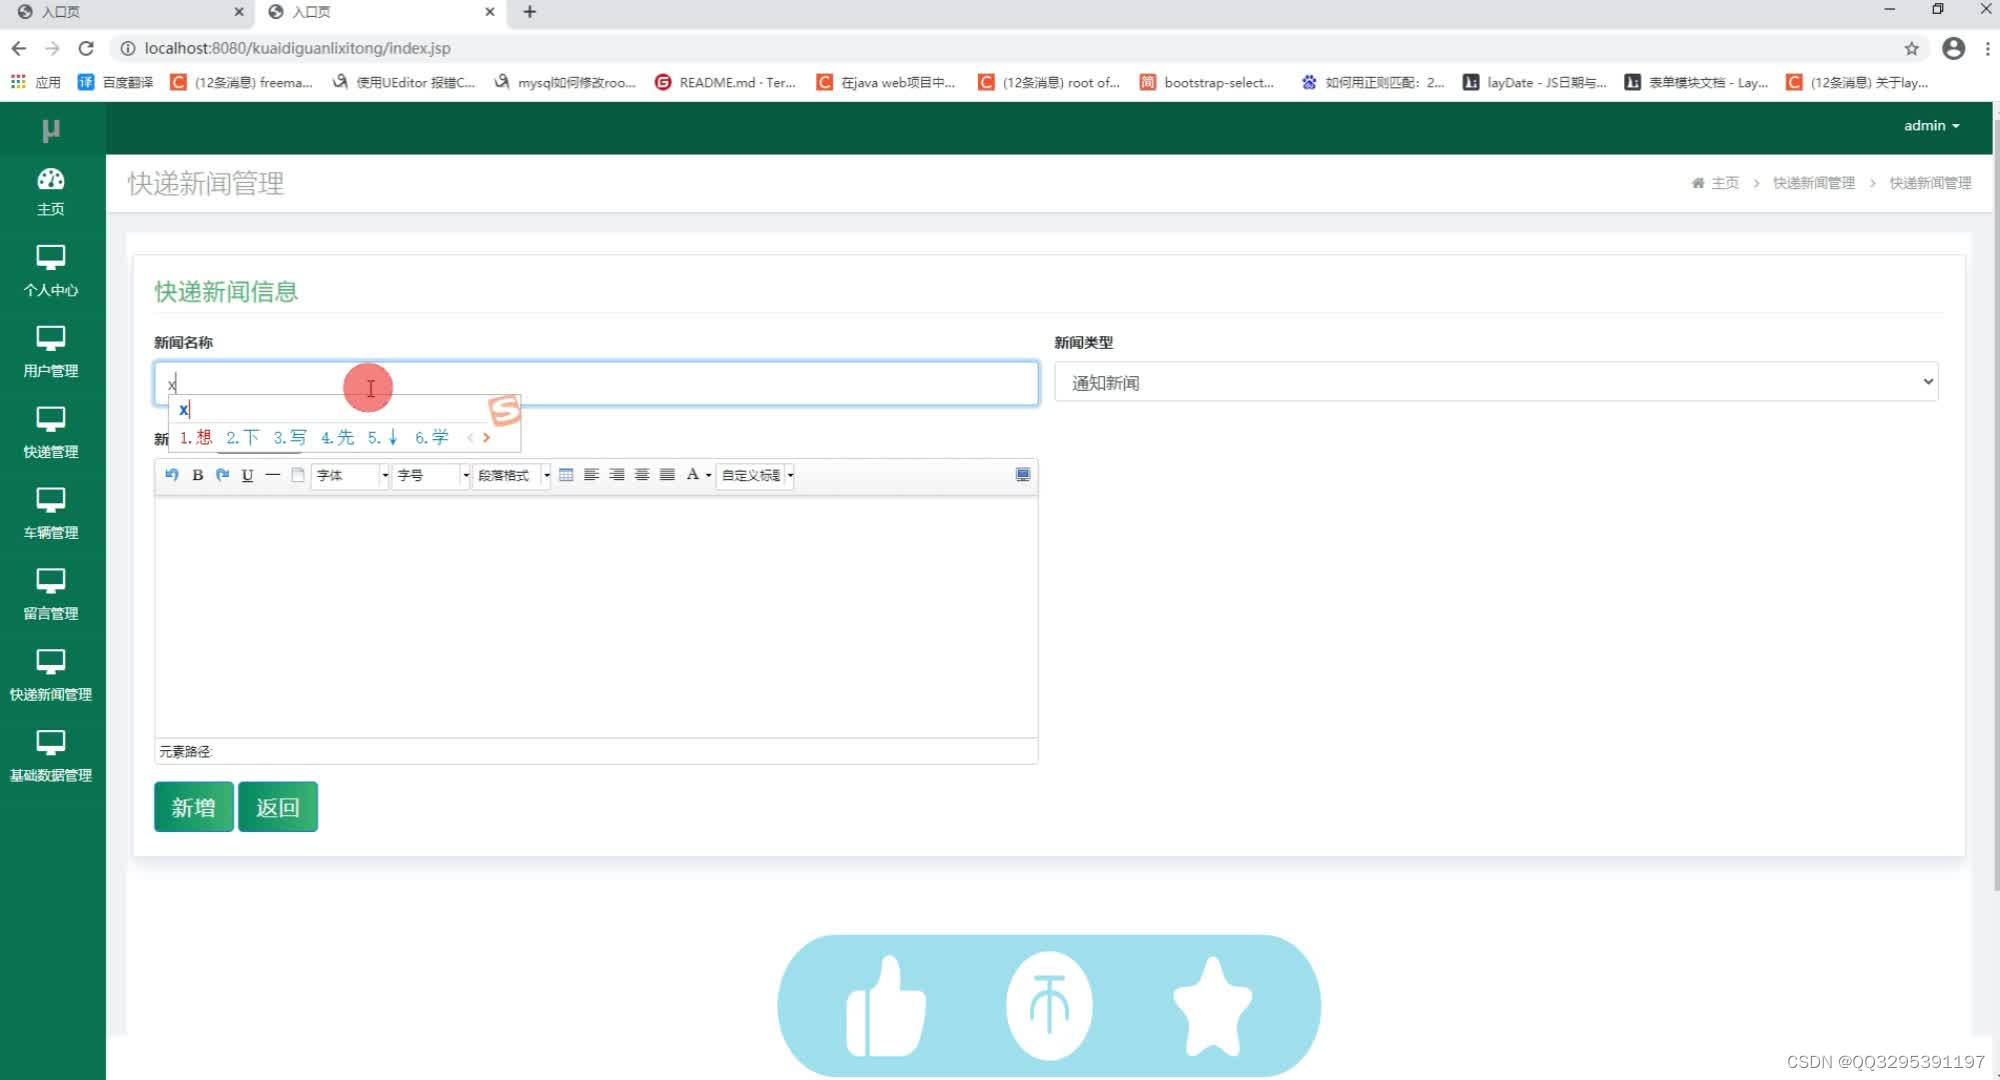The image size is (2000, 1080).
Task: Click the coin icon in the blue bar
Action: point(1049,1006)
